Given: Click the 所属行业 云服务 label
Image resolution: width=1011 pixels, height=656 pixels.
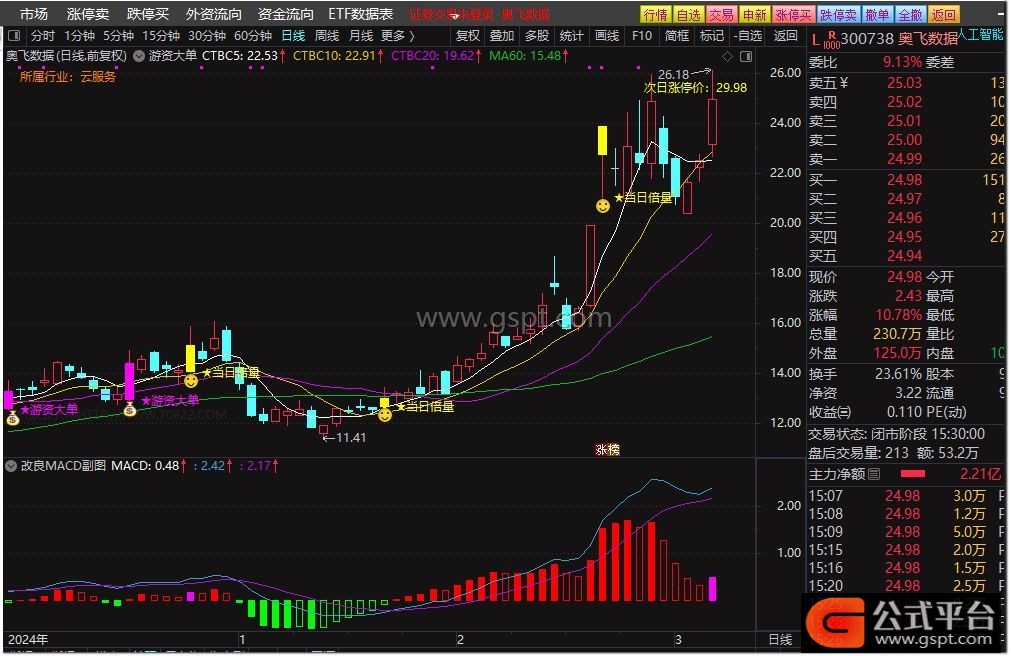Looking at the screenshot, I should [x=68, y=77].
